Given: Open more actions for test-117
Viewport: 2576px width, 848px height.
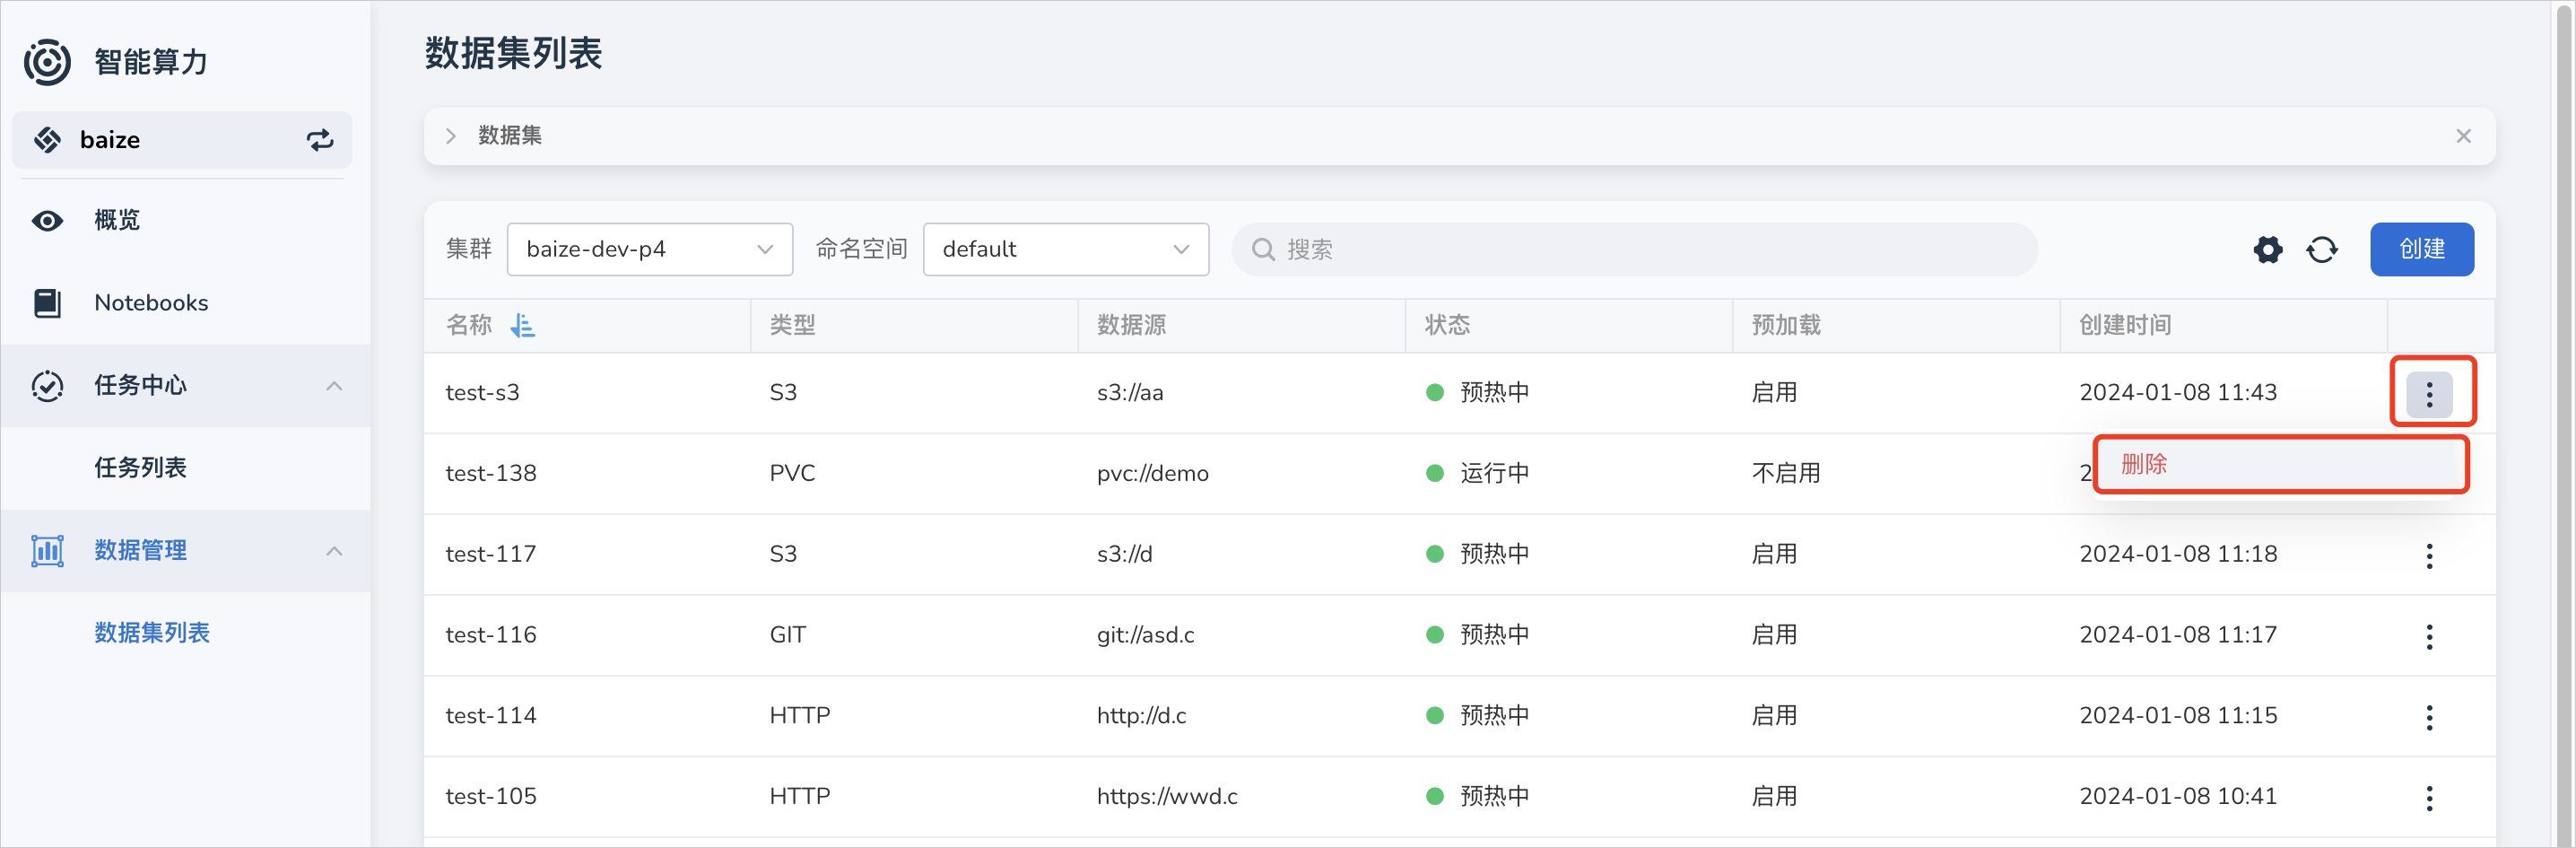Looking at the screenshot, I should point(2429,556).
